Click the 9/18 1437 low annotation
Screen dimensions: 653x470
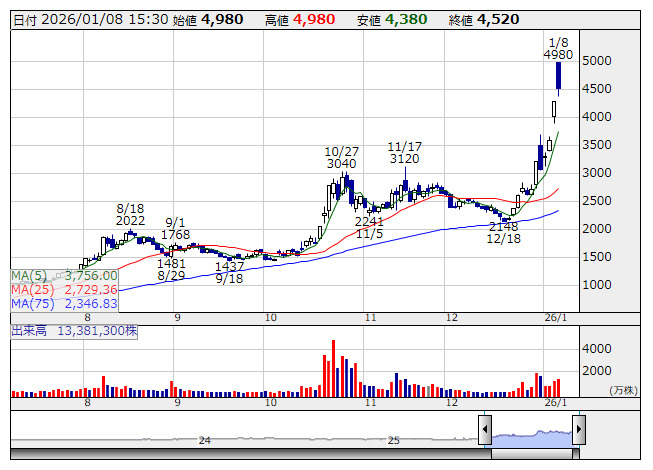pyautogui.click(x=230, y=273)
